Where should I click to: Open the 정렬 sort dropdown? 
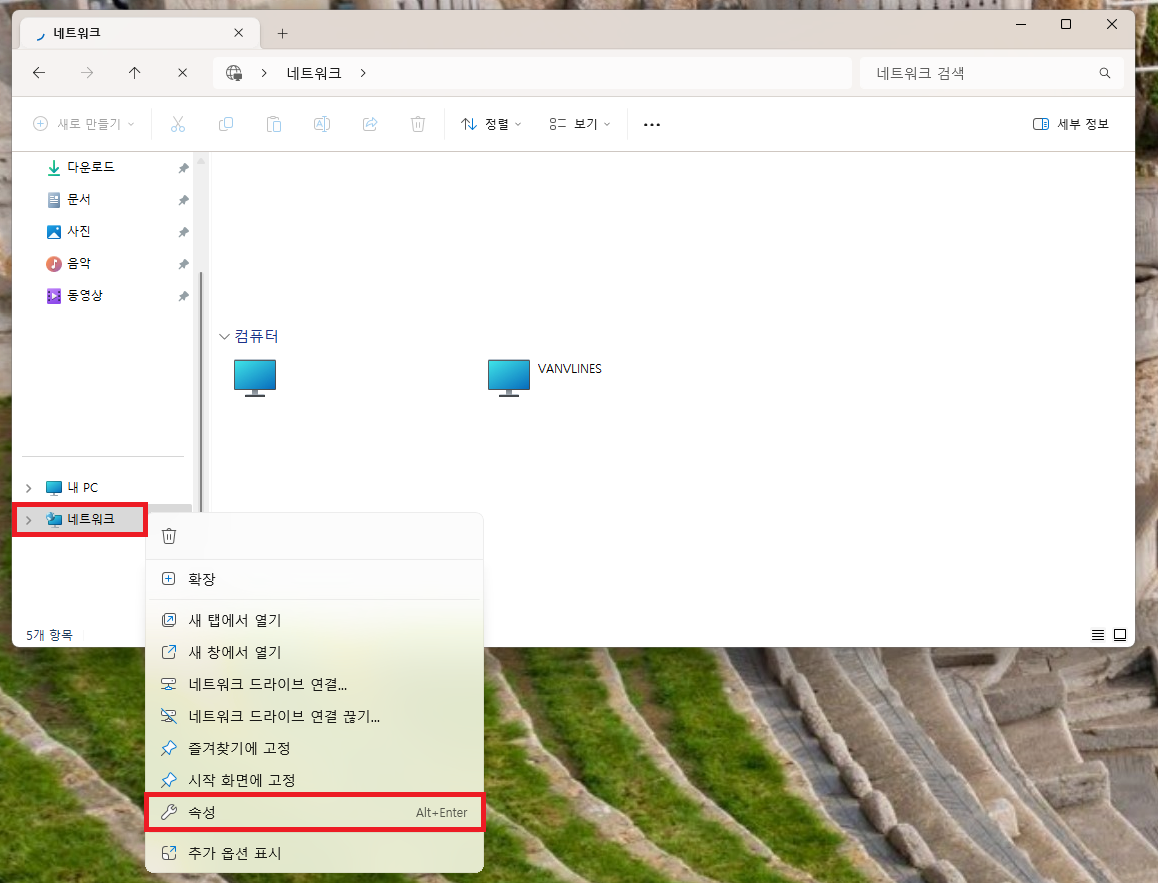489,123
